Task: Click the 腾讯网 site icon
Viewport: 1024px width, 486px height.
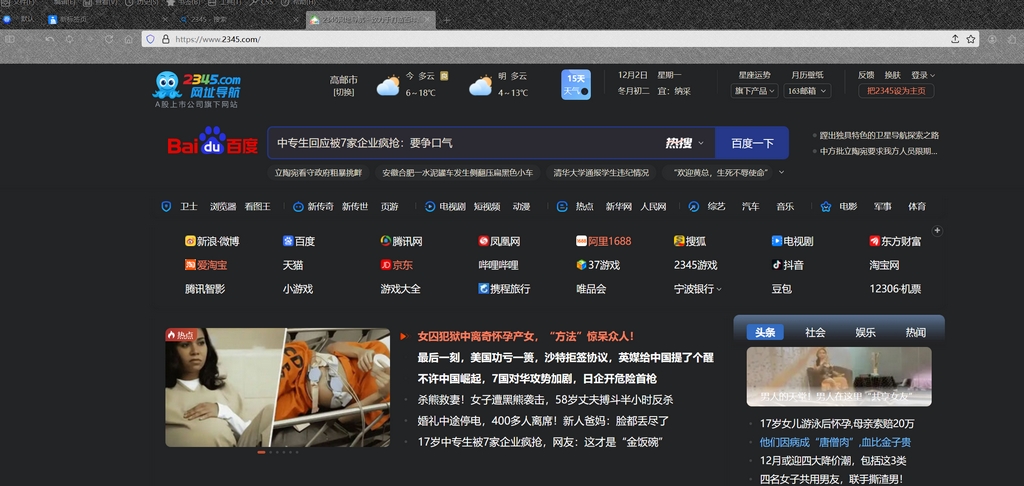Action: 386,241
